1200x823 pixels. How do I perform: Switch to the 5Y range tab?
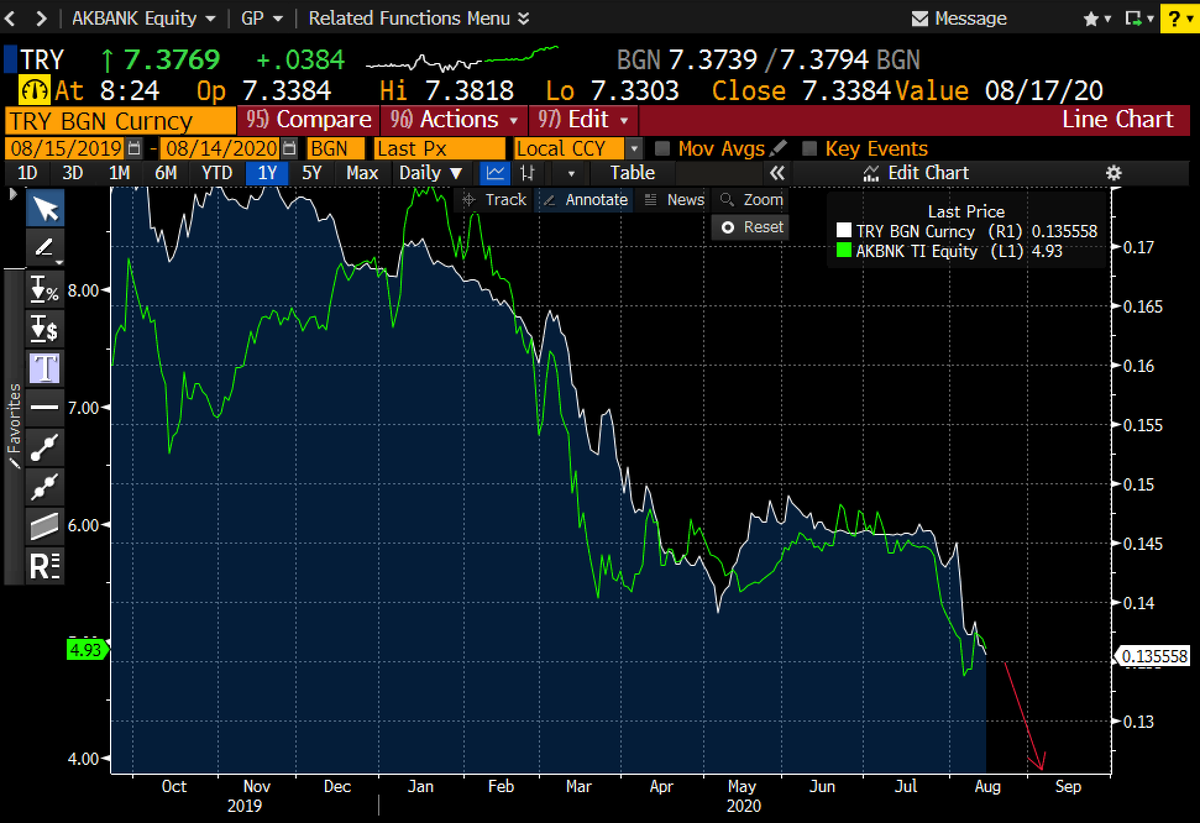[x=311, y=172]
